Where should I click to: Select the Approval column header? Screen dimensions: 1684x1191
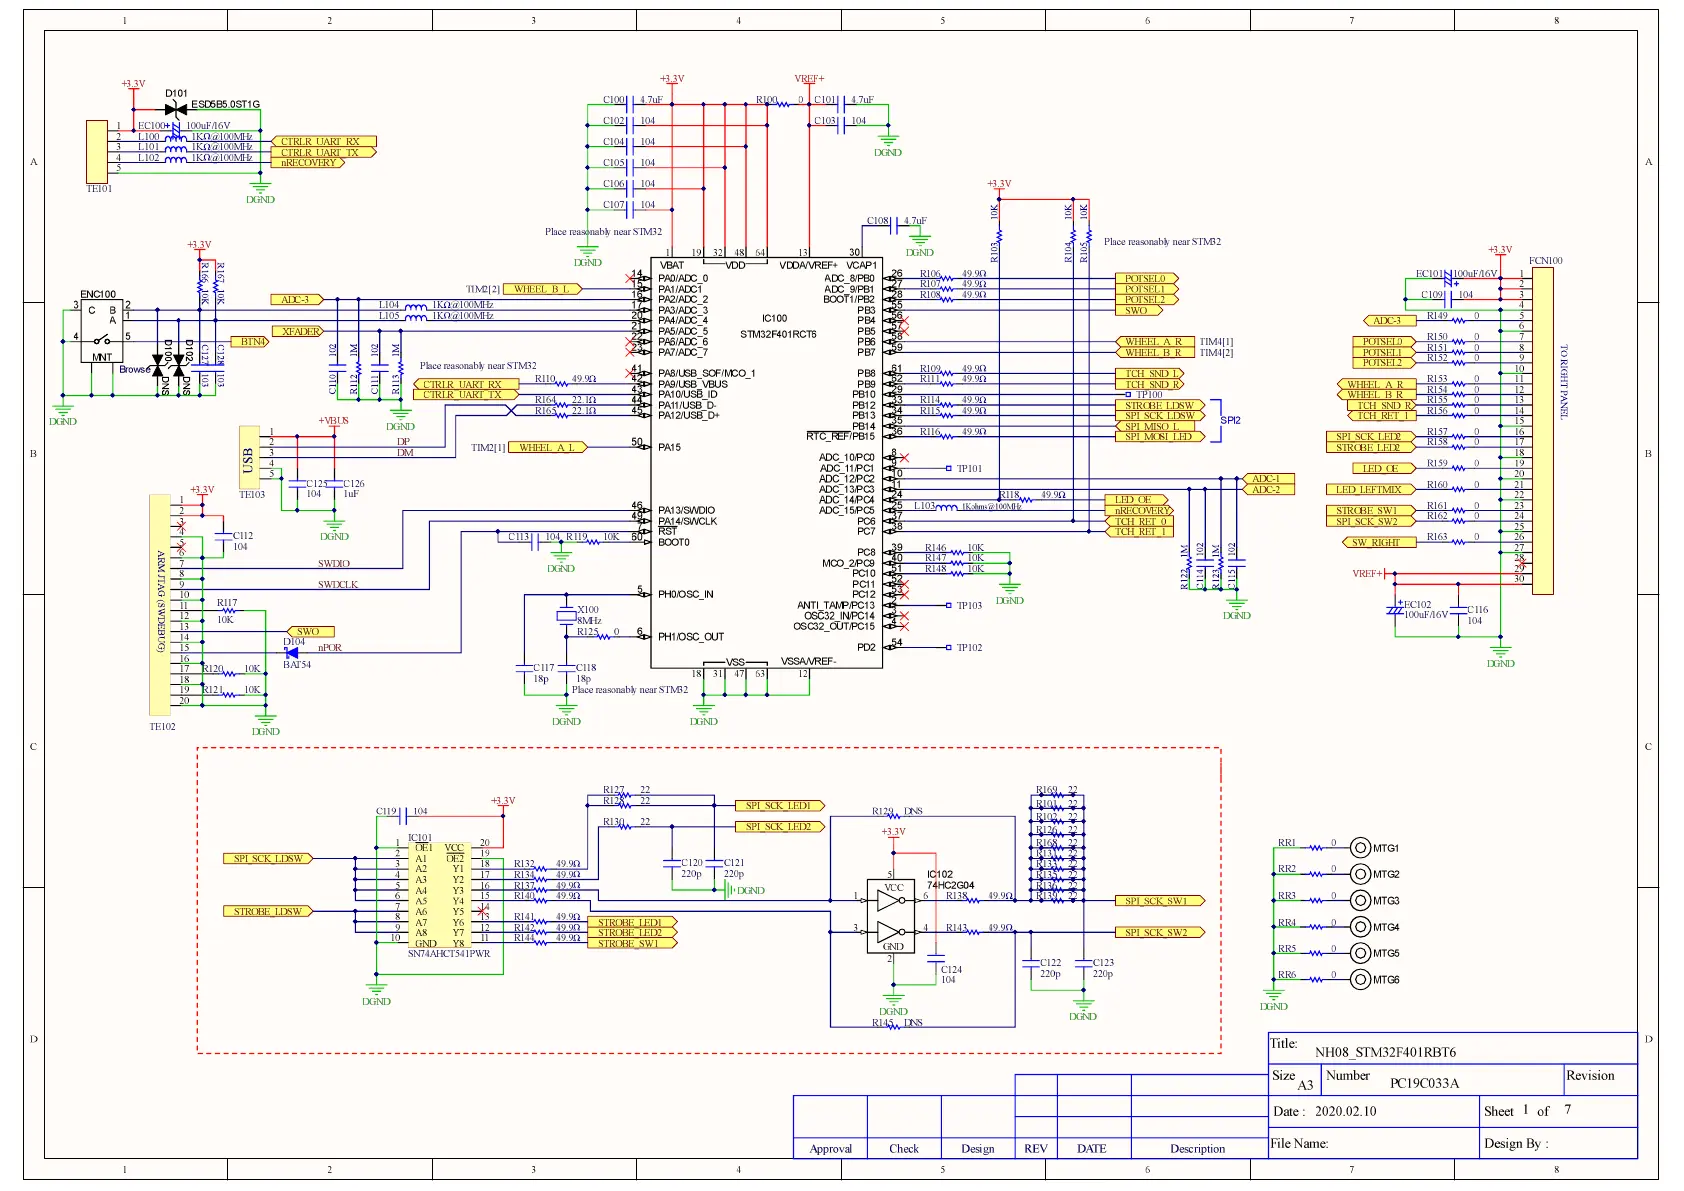coord(830,1148)
